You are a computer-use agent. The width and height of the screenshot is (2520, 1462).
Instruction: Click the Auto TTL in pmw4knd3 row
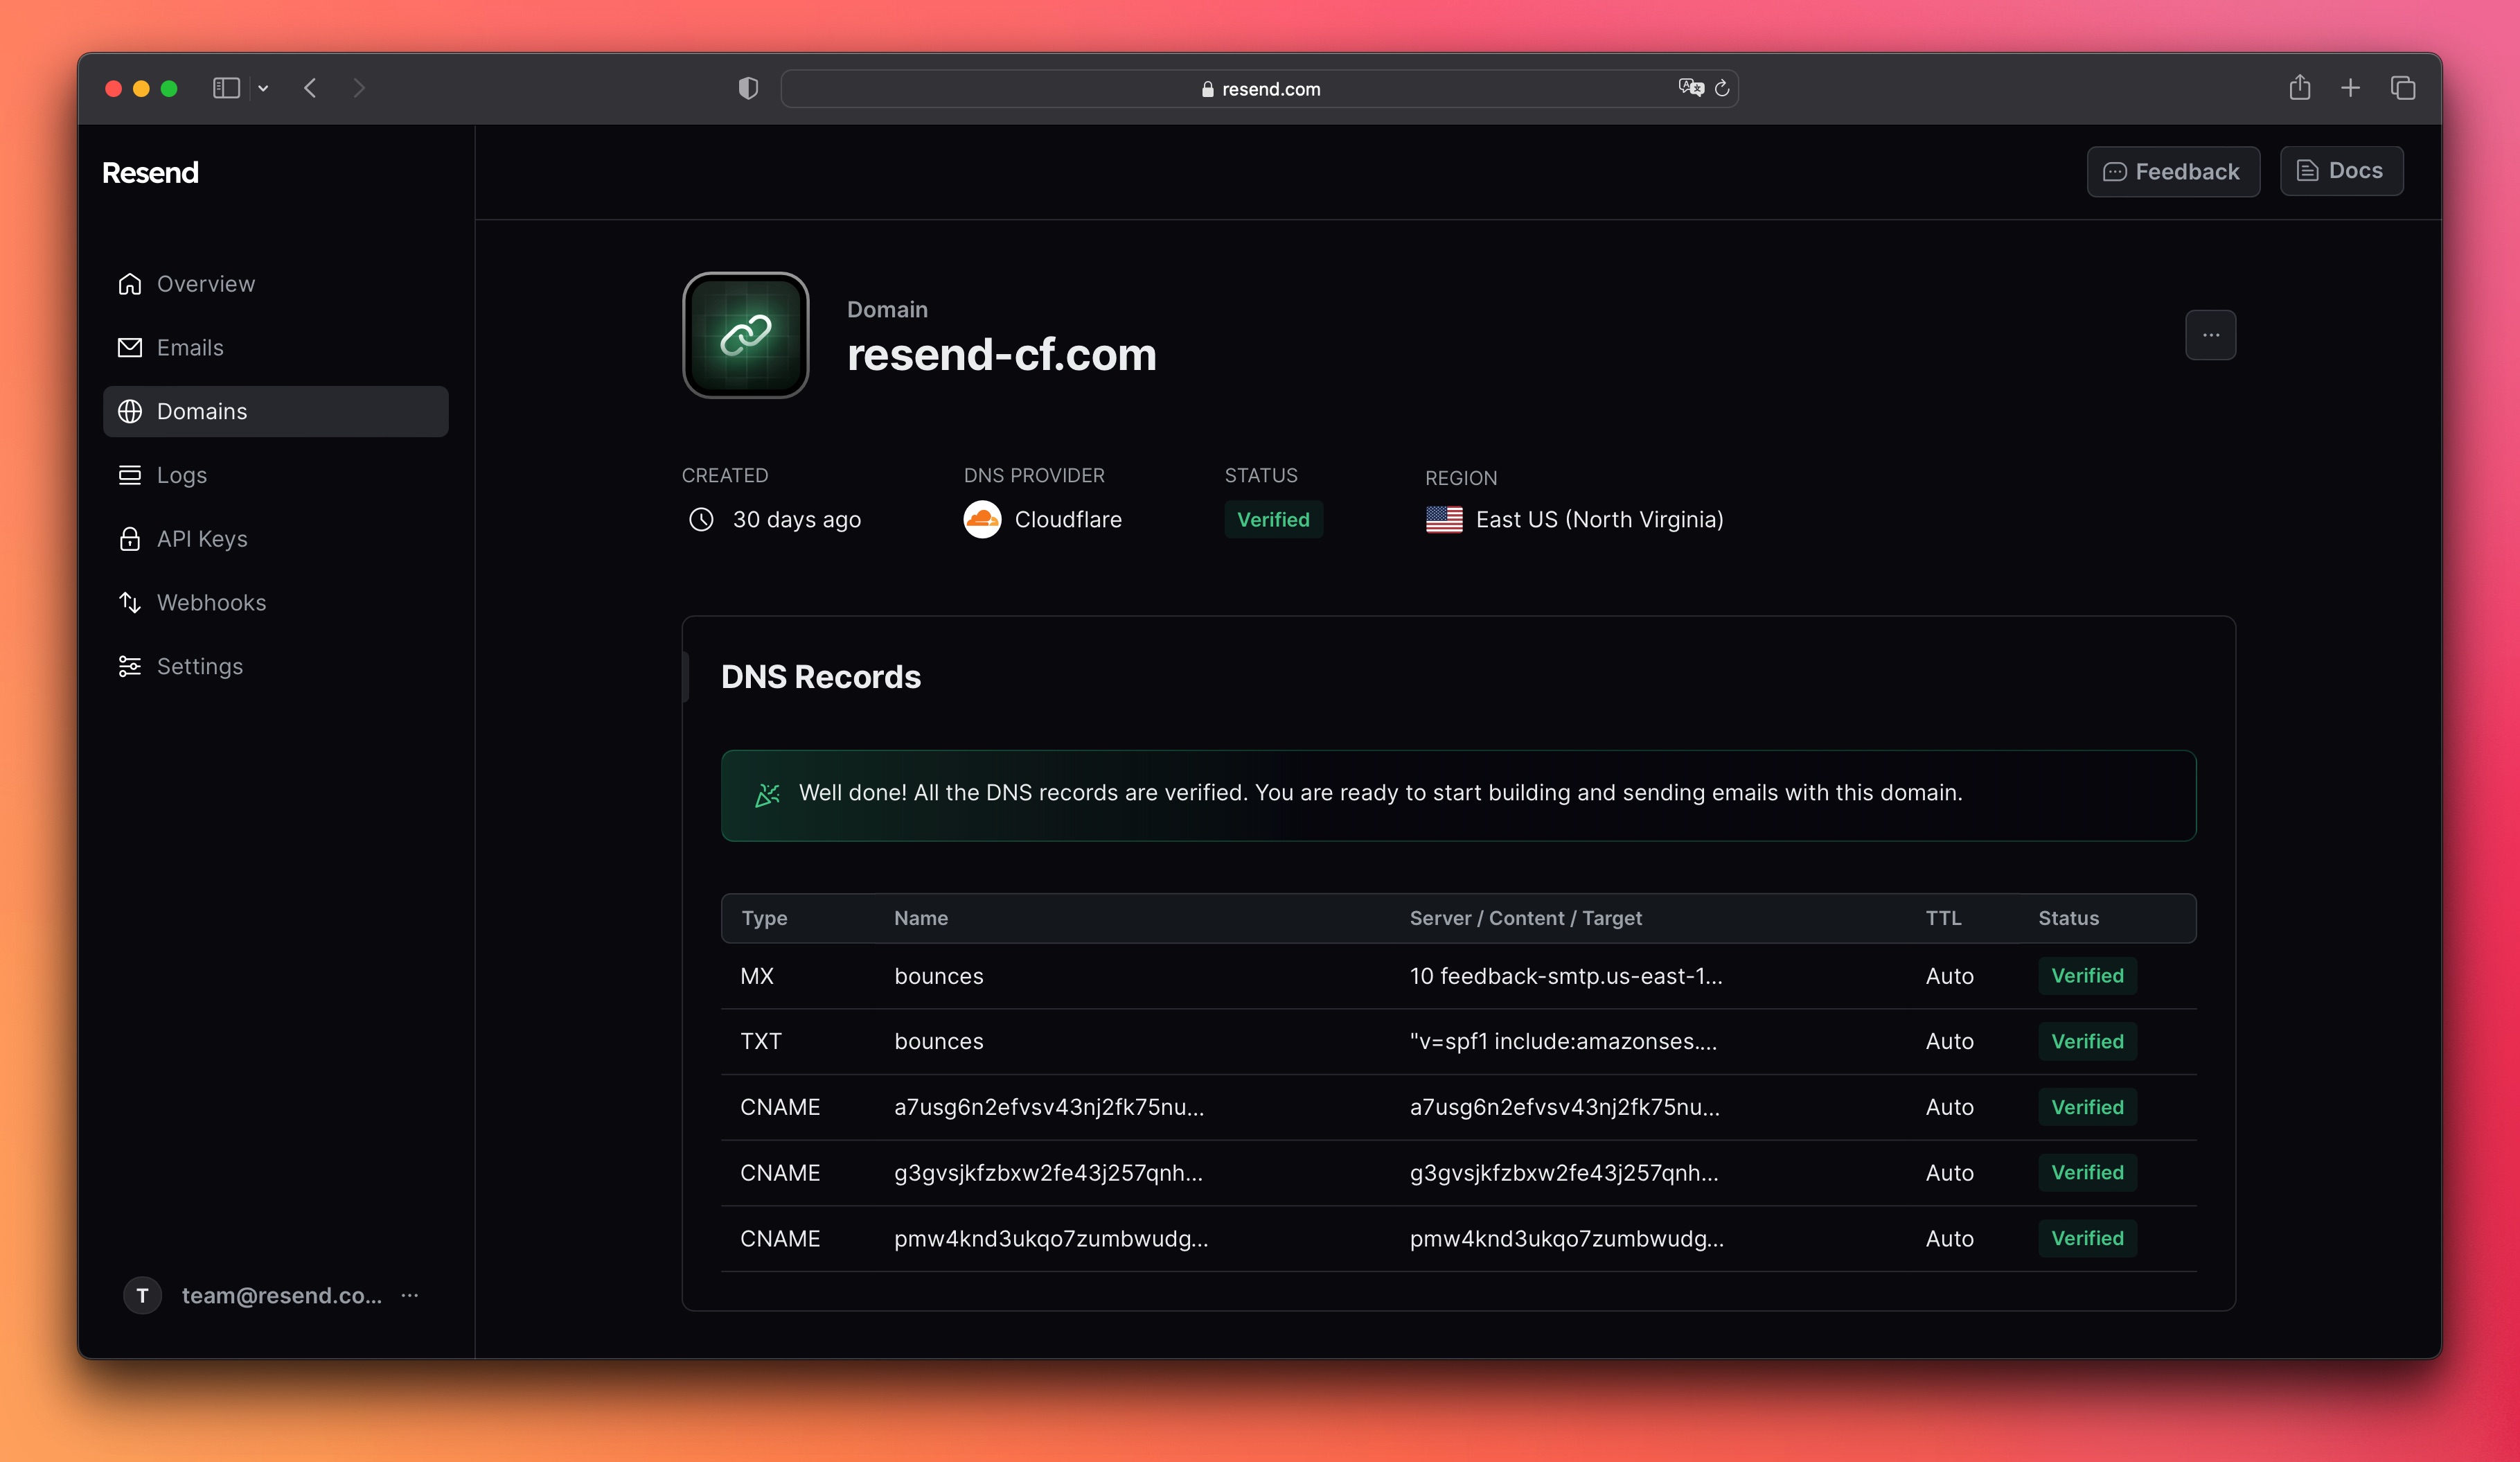[1949, 1238]
